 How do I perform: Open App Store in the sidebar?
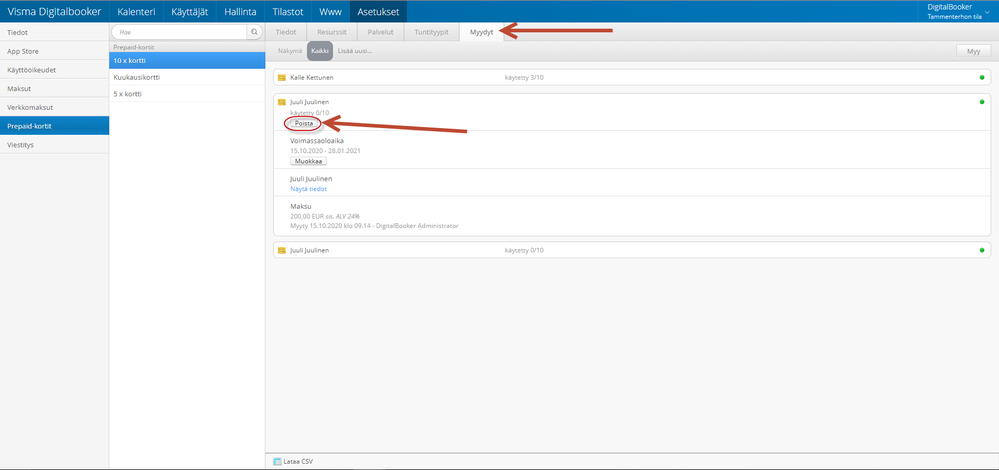point(55,51)
